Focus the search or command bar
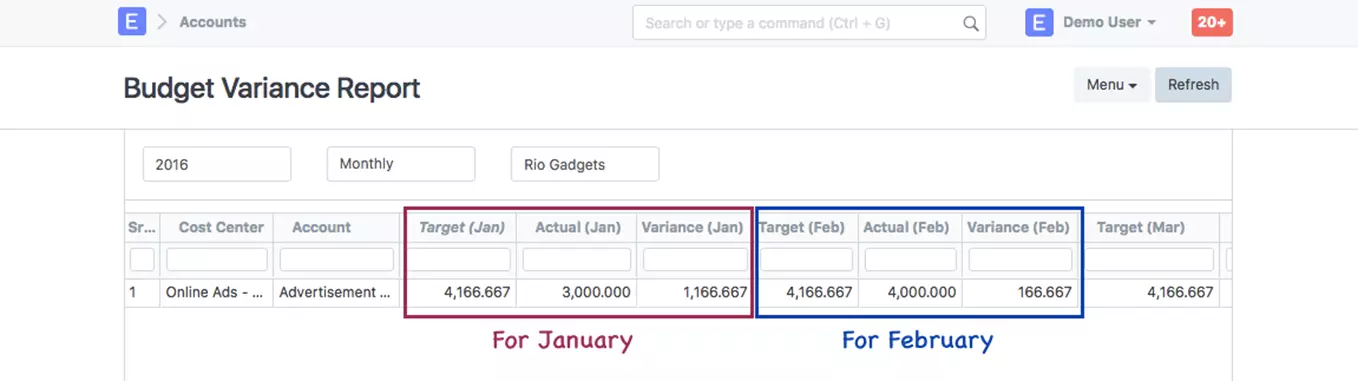 [x=809, y=23]
